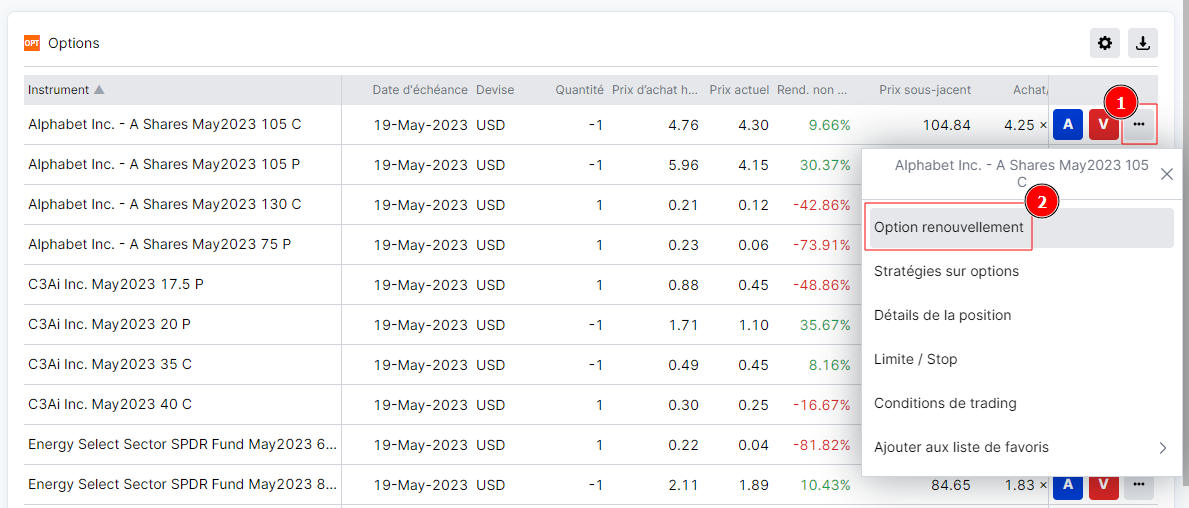Click the 104.84 underlying price
Image resolution: width=1189 pixels, height=508 pixels.
tap(946, 125)
